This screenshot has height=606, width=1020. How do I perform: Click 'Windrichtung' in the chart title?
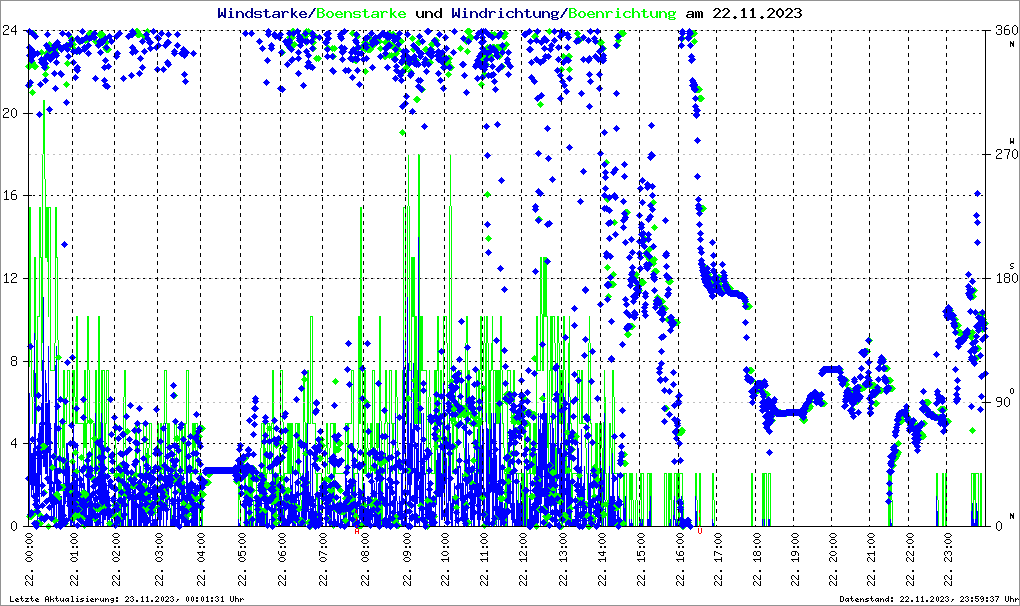(507, 13)
